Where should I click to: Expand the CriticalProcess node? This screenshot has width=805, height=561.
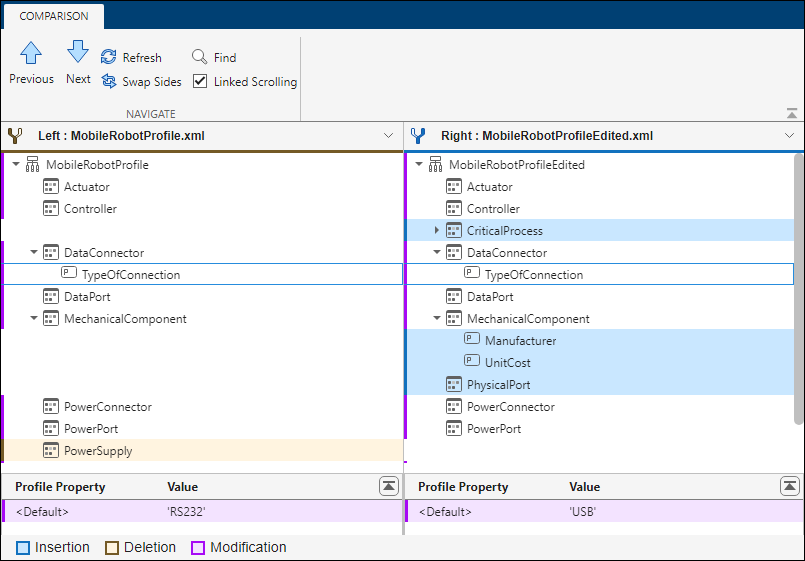pyautogui.click(x=437, y=231)
